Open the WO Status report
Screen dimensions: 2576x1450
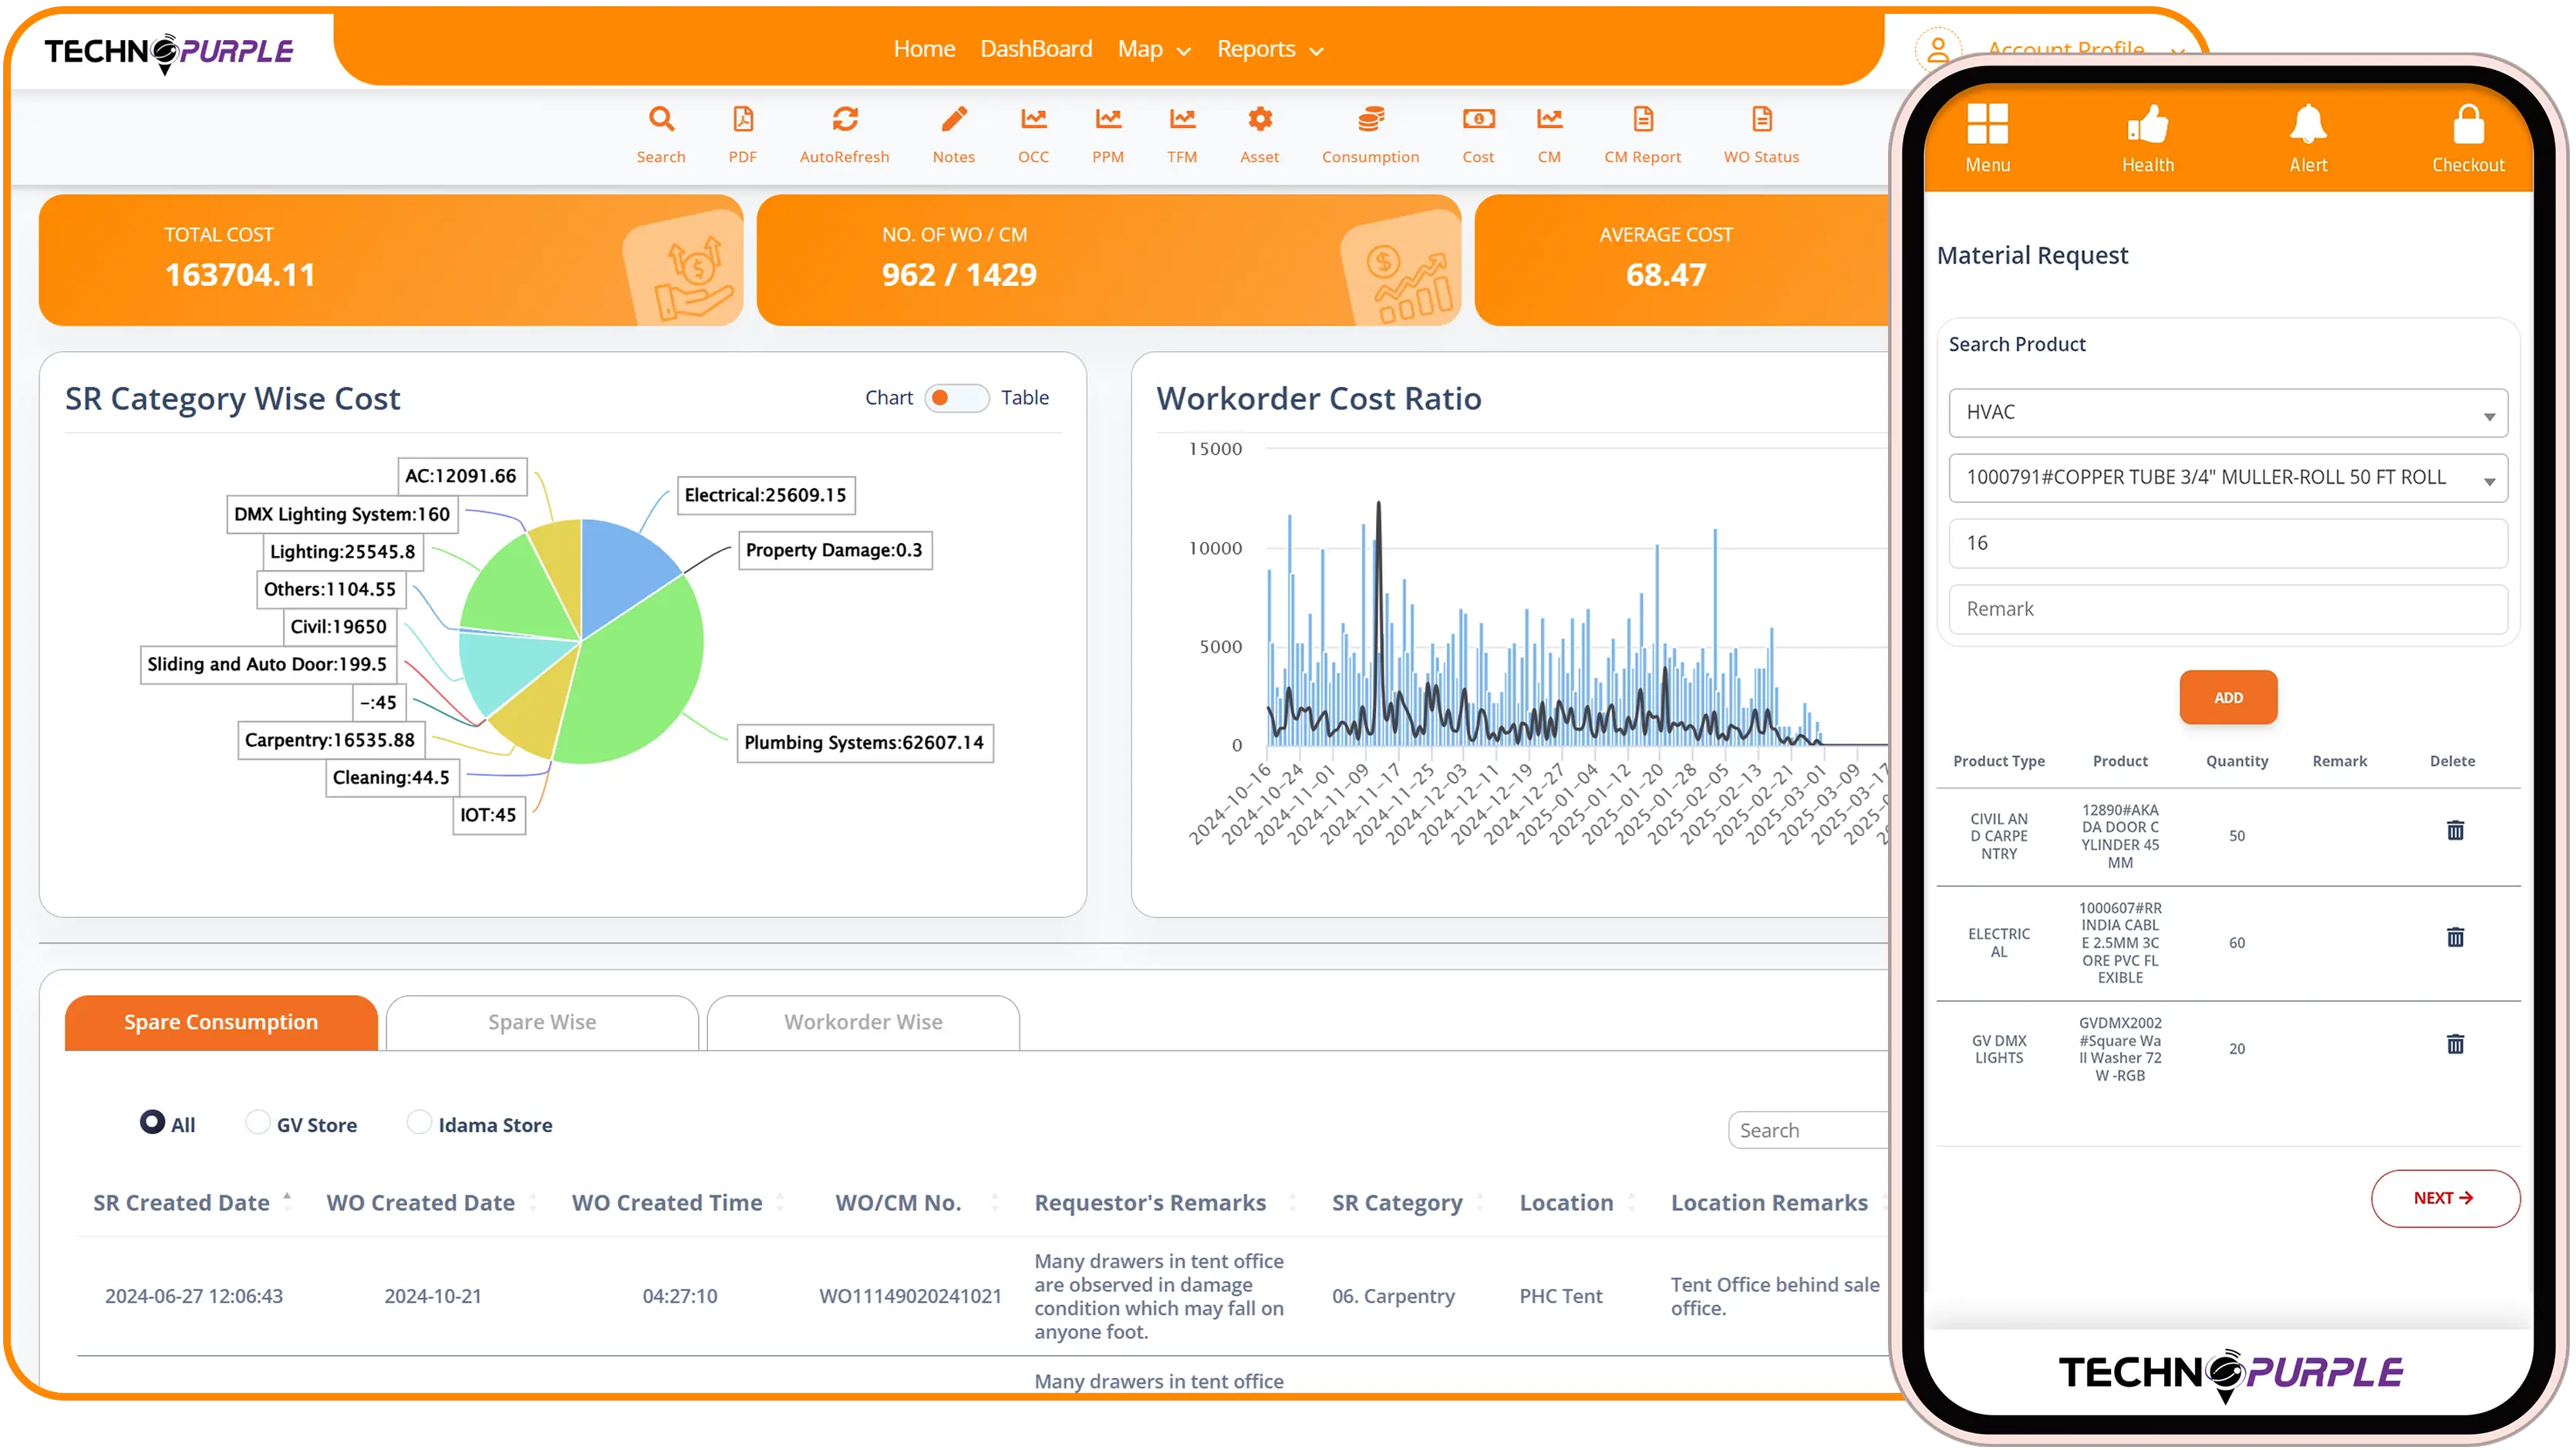1761,136
